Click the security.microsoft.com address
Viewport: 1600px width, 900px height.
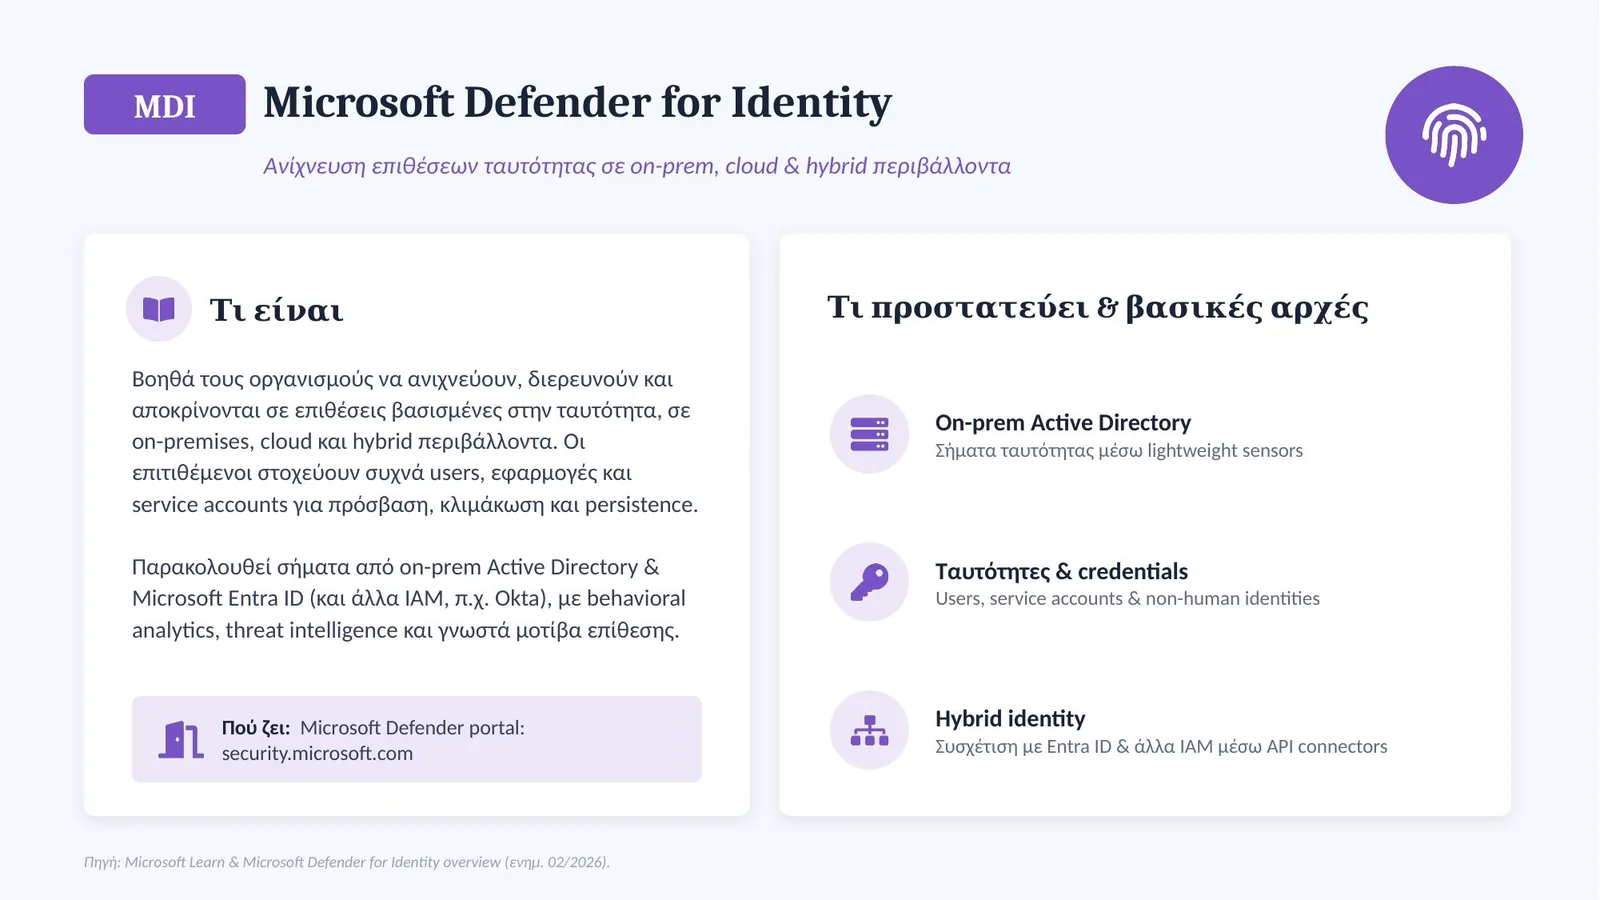[x=317, y=754]
